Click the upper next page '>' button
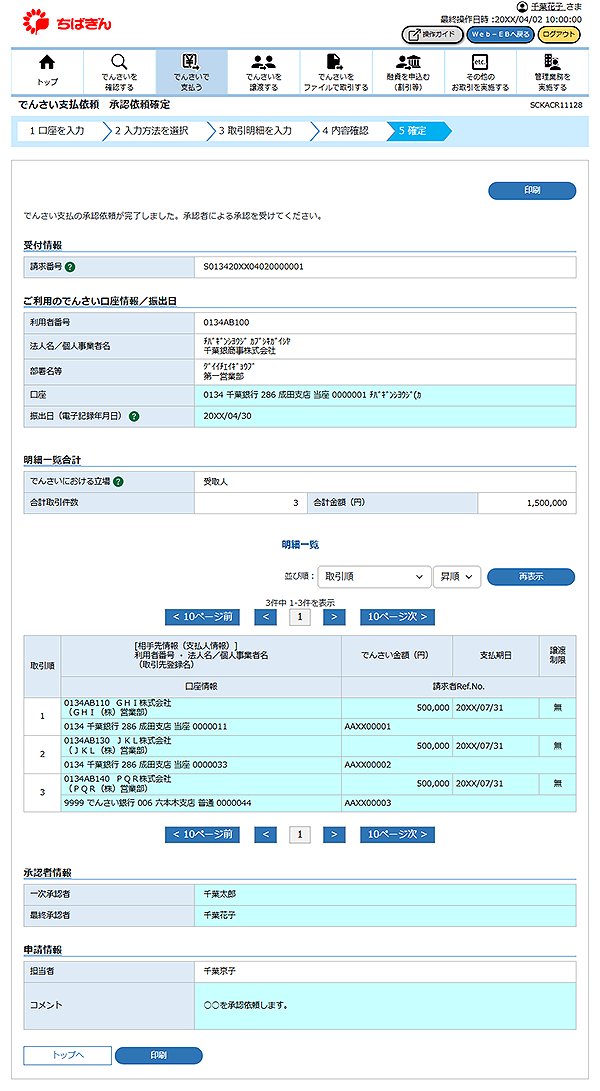 tap(334, 617)
